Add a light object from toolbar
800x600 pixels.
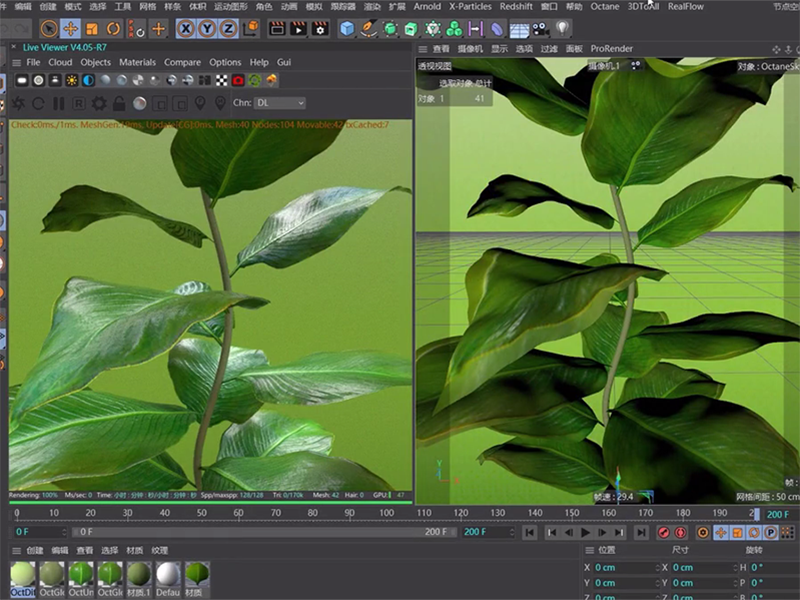[x=564, y=29]
